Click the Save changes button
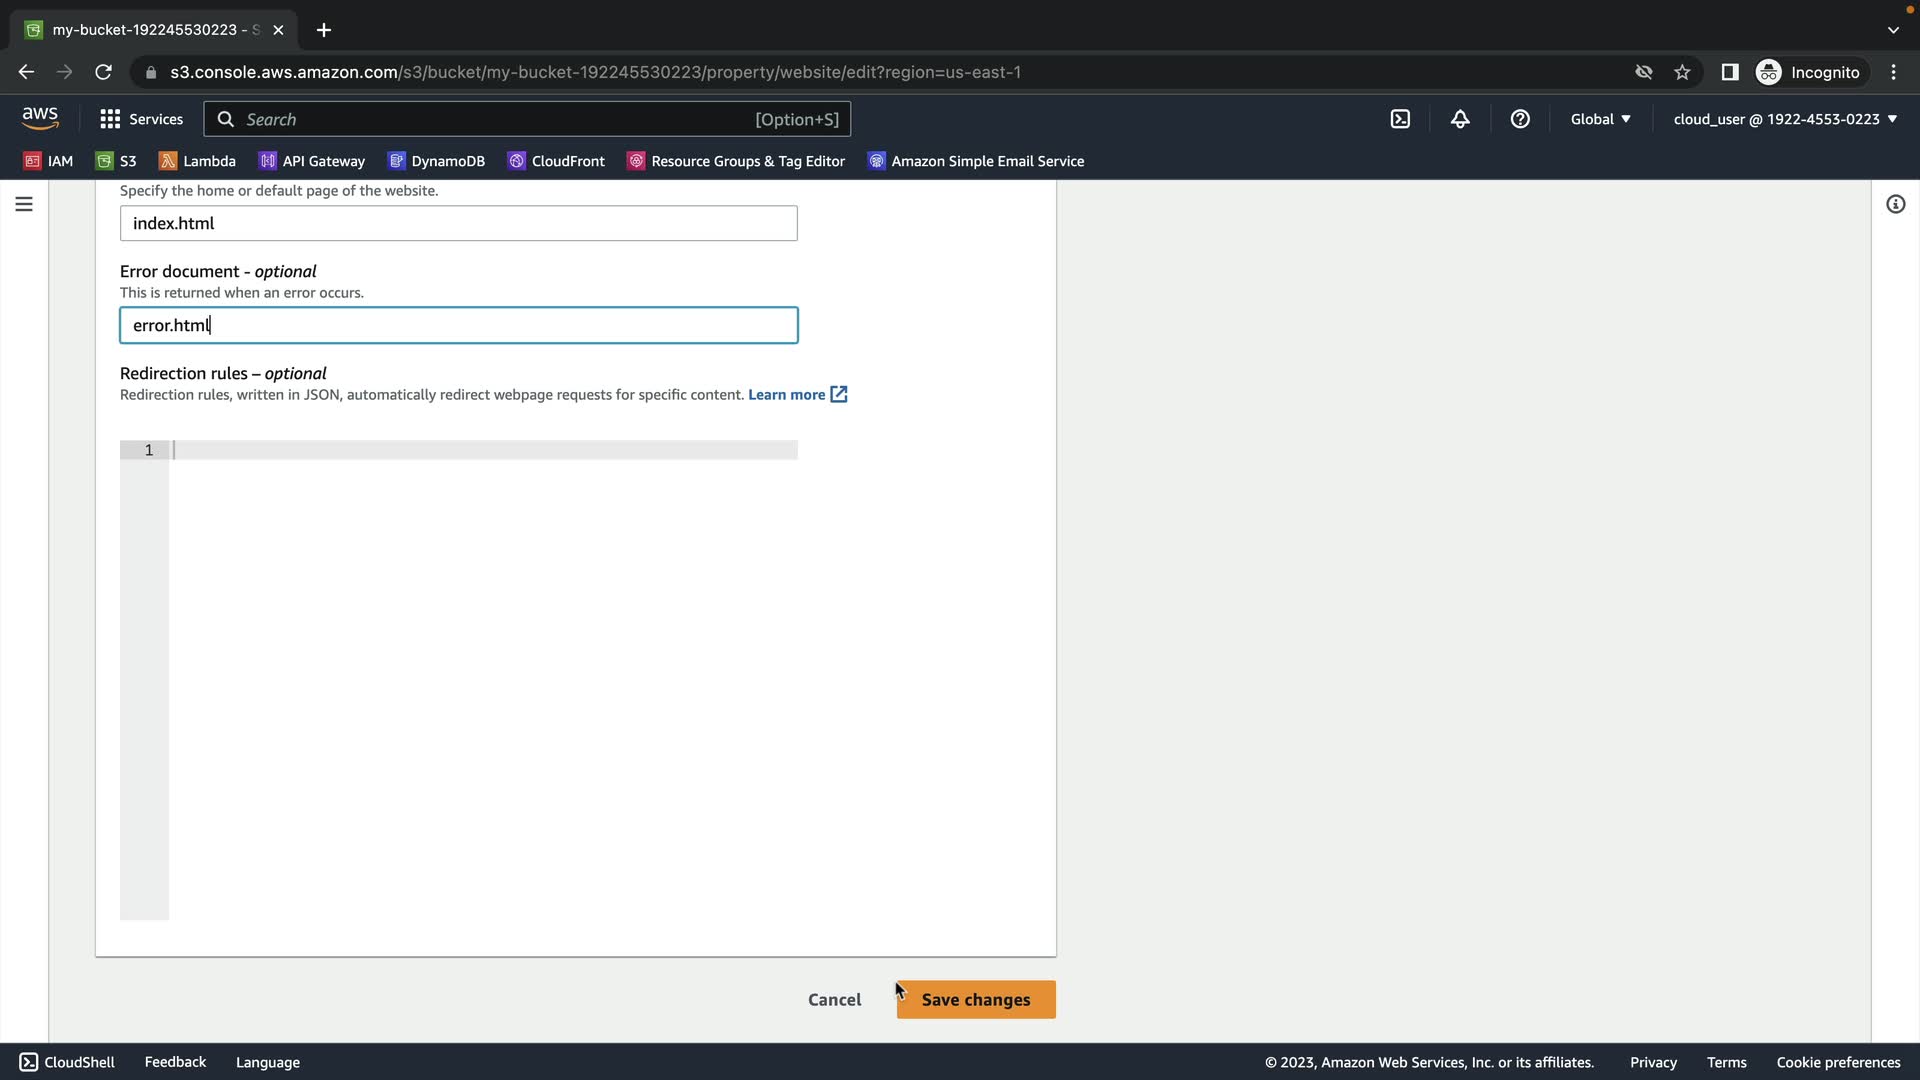The height and width of the screenshot is (1080, 1920). tap(975, 999)
